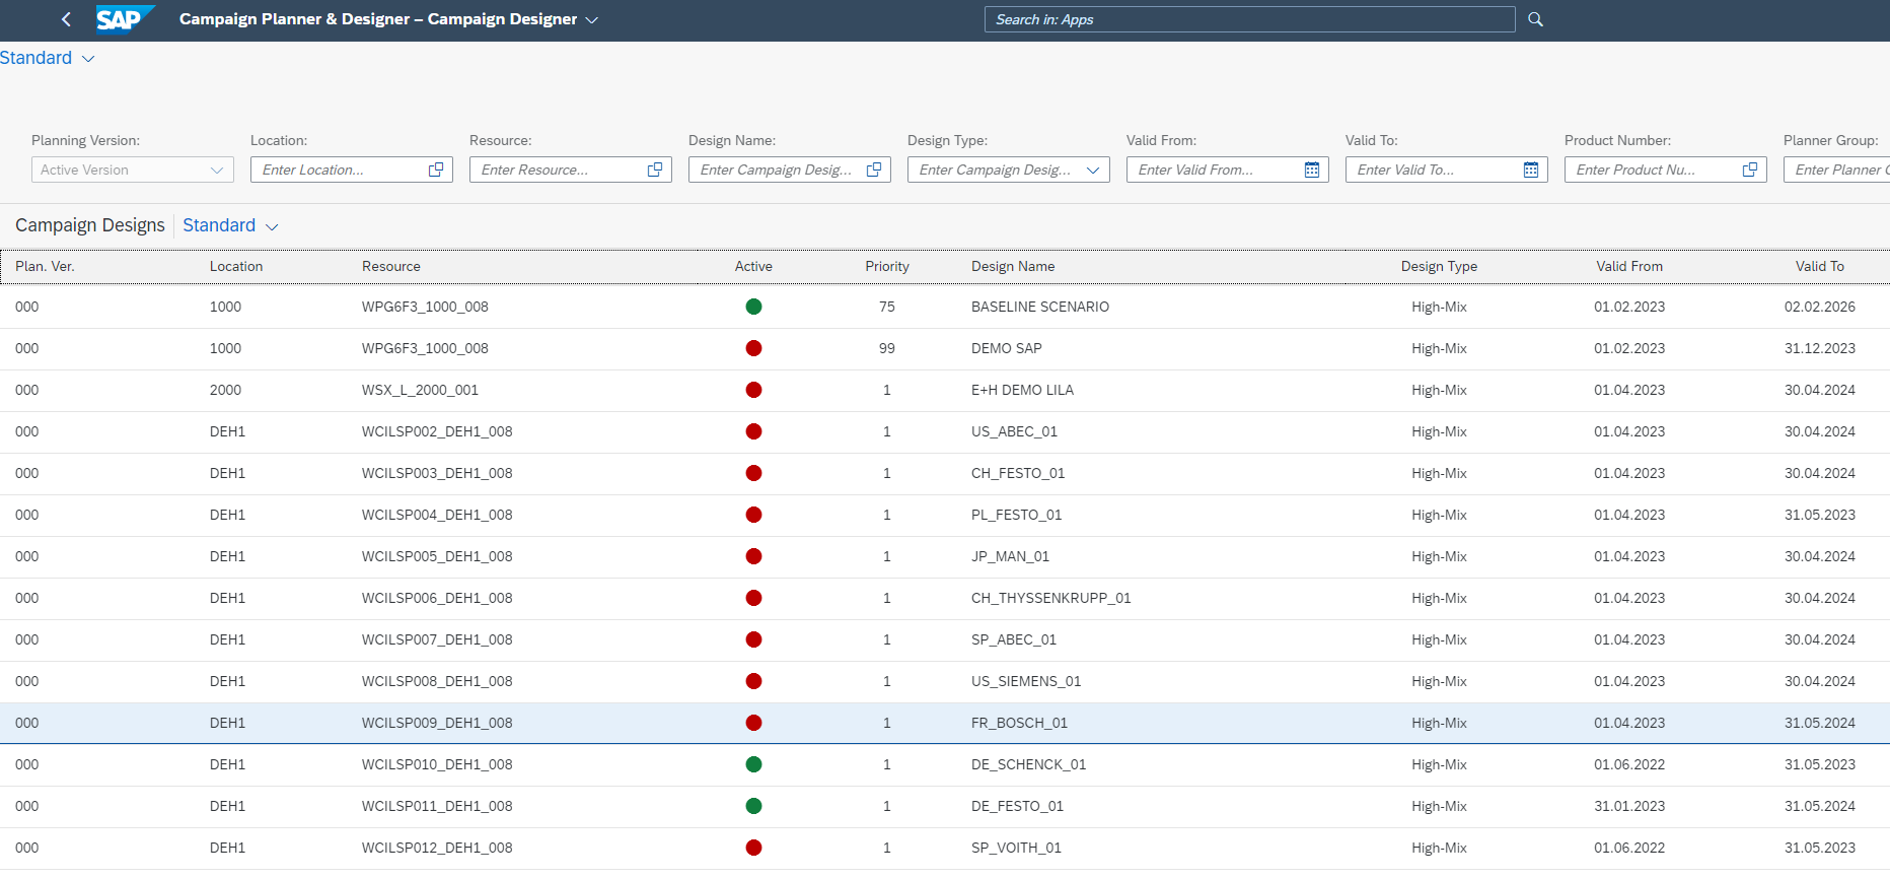Select the E+H DEMO LILA design name
Image resolution: width=1890 pixels, height=878 pixels.
1022,390
